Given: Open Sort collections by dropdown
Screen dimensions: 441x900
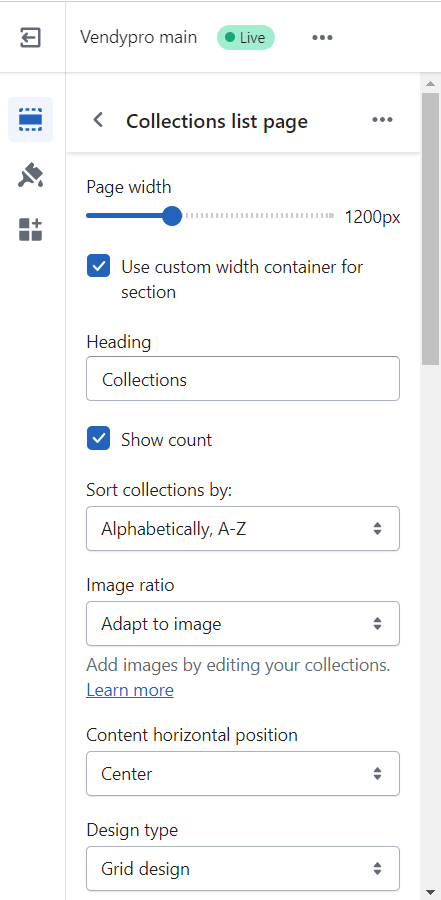Looking at the screenshot, I should (243, 529).
